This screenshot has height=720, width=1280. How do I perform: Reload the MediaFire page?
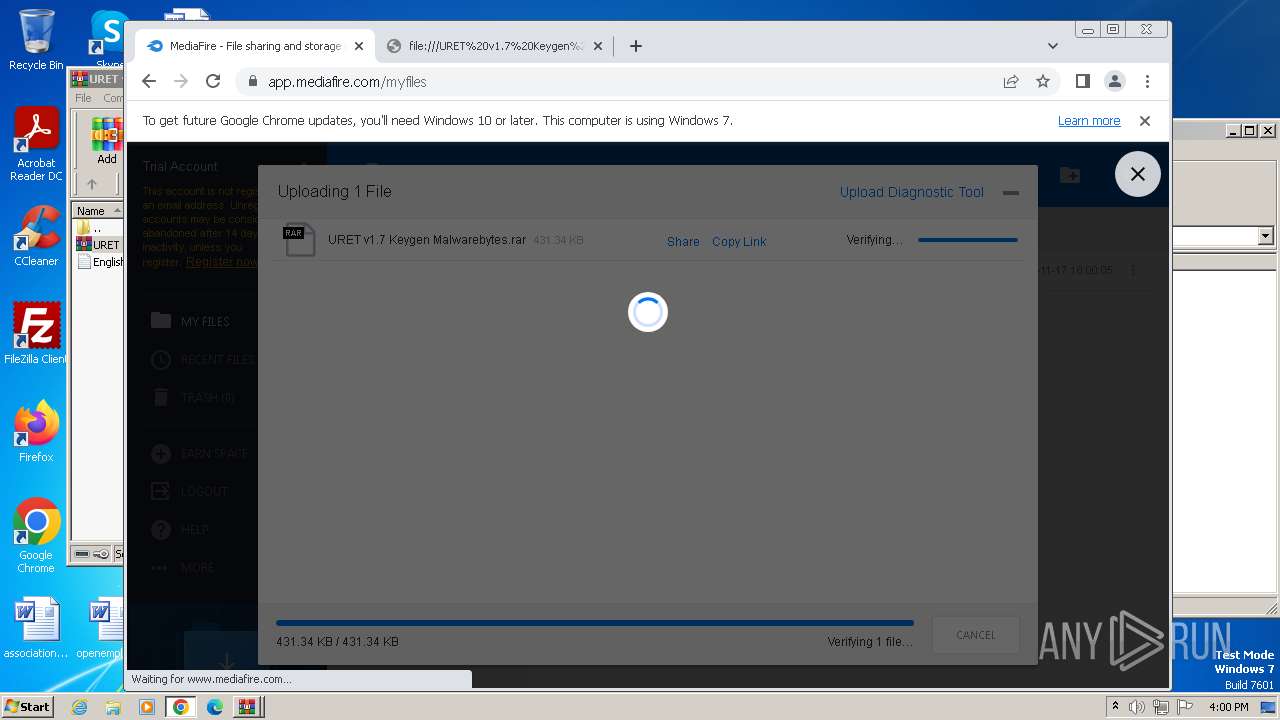[x=213, y=81]
